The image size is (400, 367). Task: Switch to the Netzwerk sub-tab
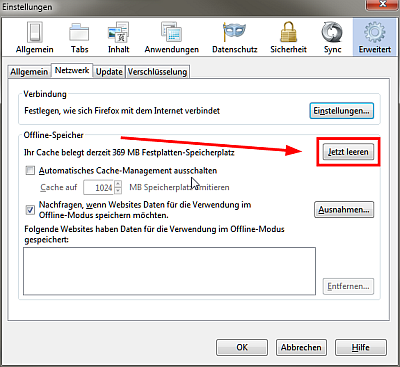click(72, 70)
